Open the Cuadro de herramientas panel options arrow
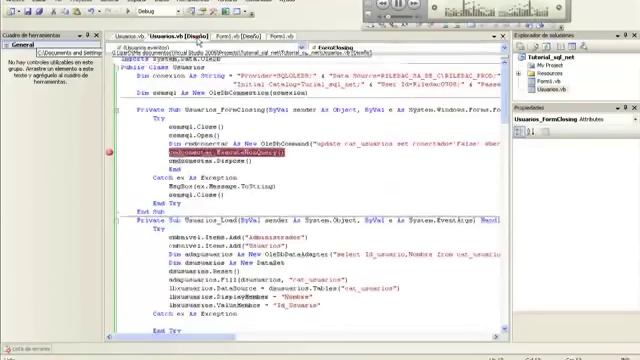 [80, 36]
